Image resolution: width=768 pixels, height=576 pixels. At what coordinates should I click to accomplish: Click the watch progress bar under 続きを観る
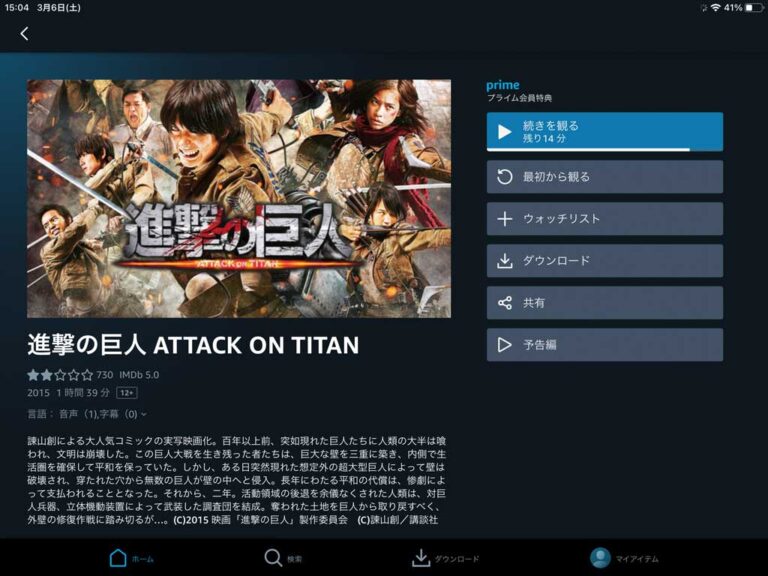(605, 150)
